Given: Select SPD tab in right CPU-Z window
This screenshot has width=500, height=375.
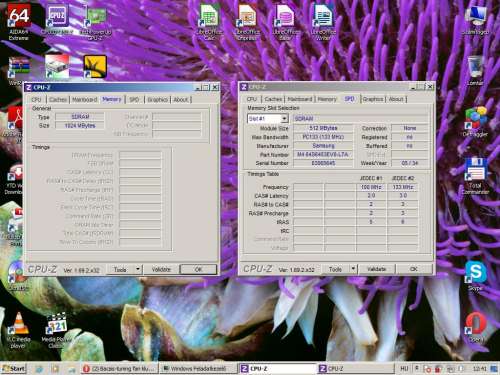Looking at the screenshot, I should 349,99.
